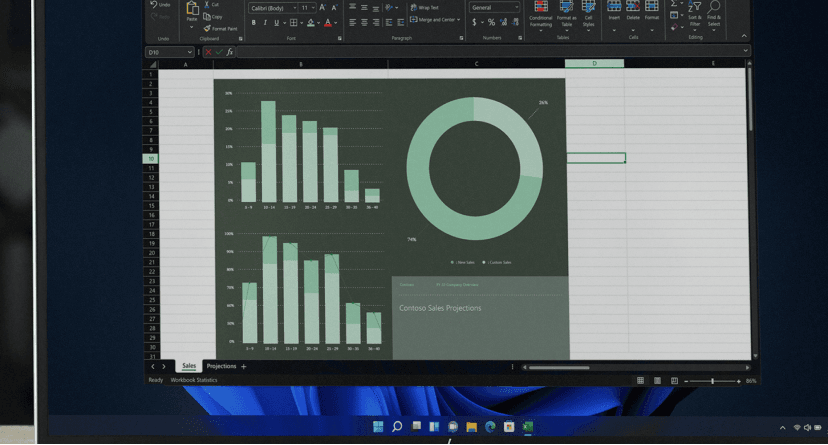Launch Excel from the taskbar

pyautogui.click(x=528, y=427)
